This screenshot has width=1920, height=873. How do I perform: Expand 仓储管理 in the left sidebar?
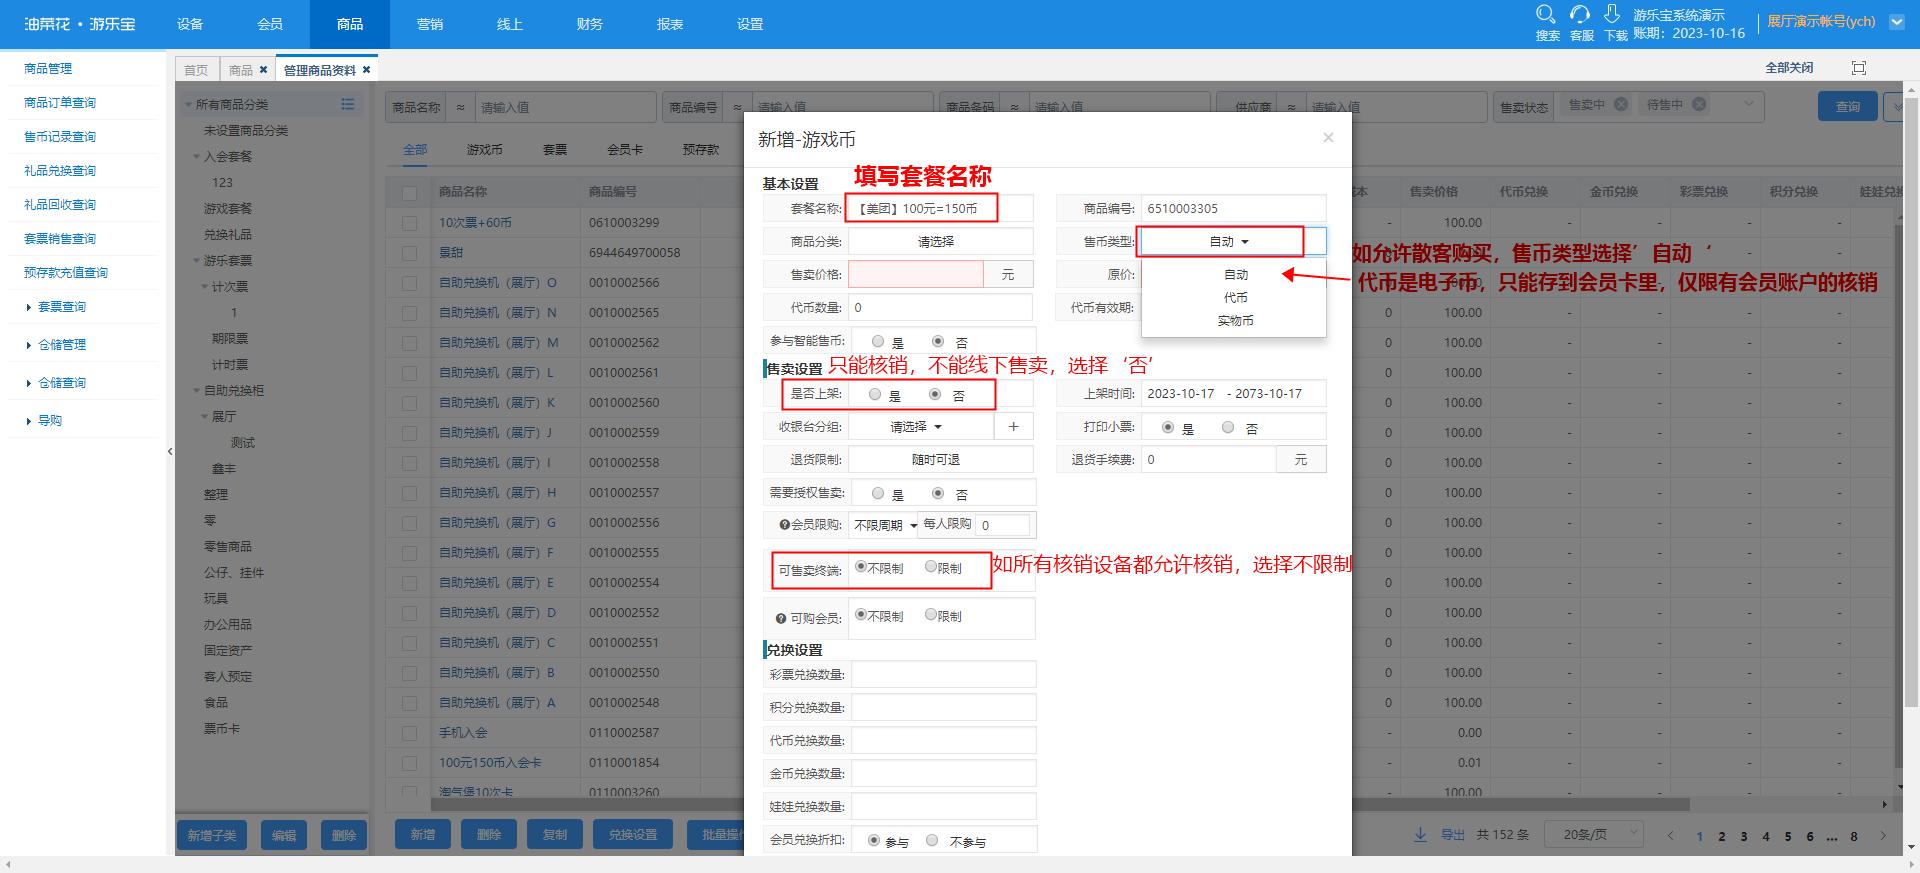coord(60,345)
